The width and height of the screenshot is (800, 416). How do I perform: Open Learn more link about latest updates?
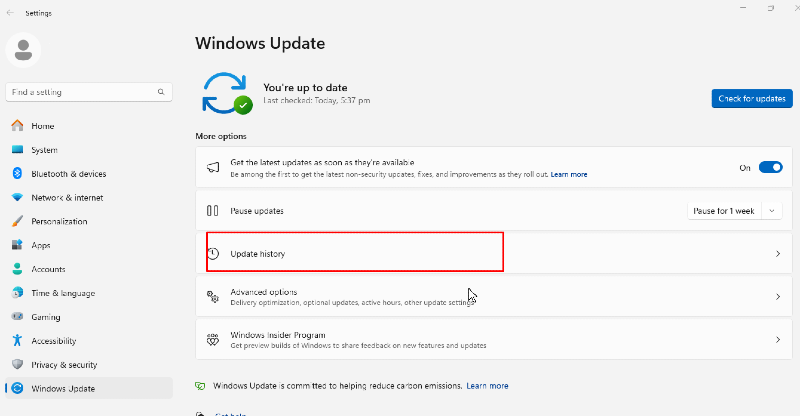click(x=569, y=175)
